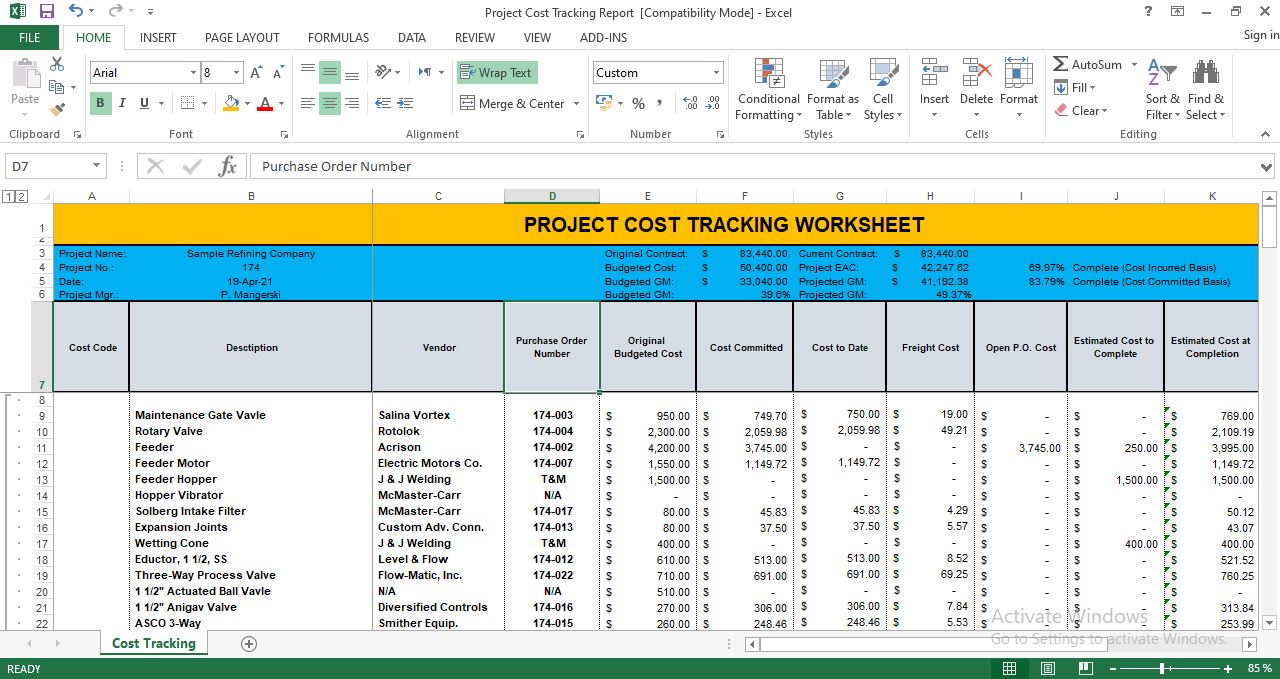This screenshot has height=679, width=1280.
Task: Click Delete cells icon
Action: [976, 75]
